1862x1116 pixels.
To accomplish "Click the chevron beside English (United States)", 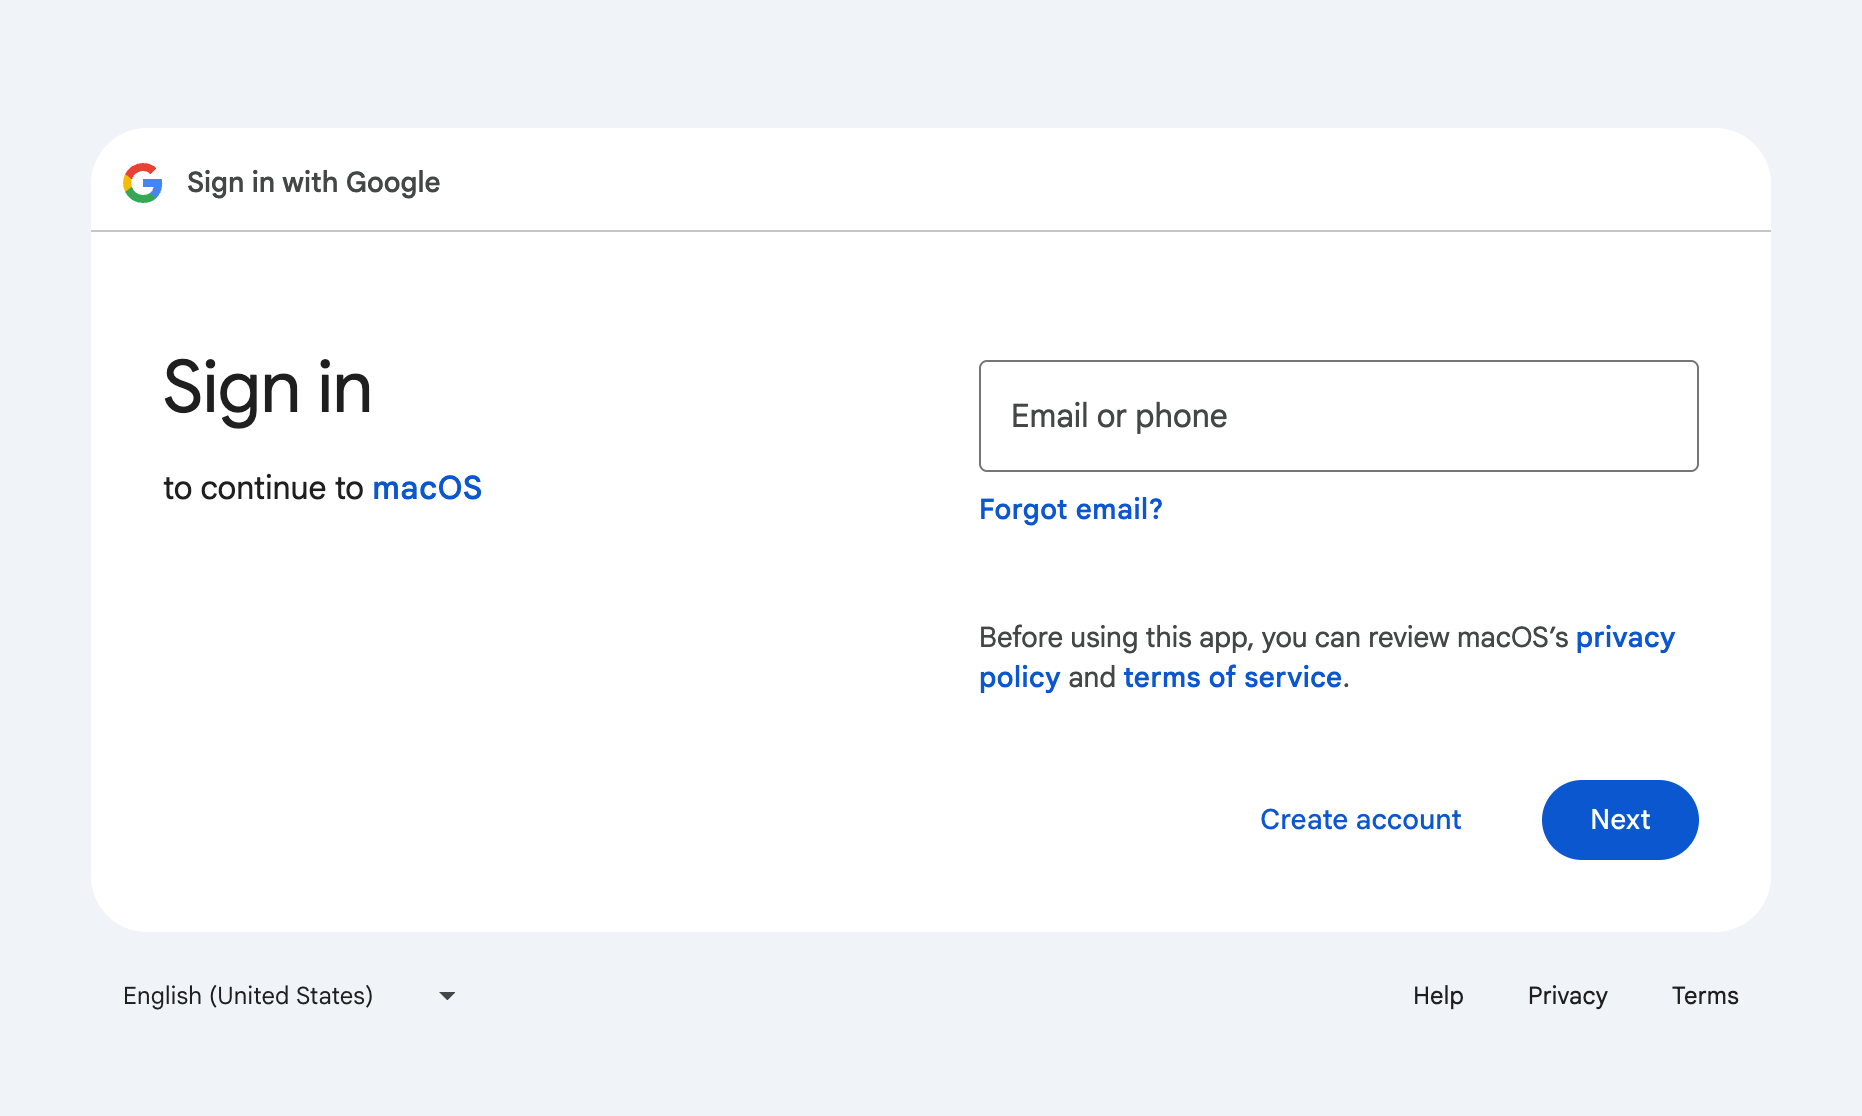I will click(x=446, y=995).
